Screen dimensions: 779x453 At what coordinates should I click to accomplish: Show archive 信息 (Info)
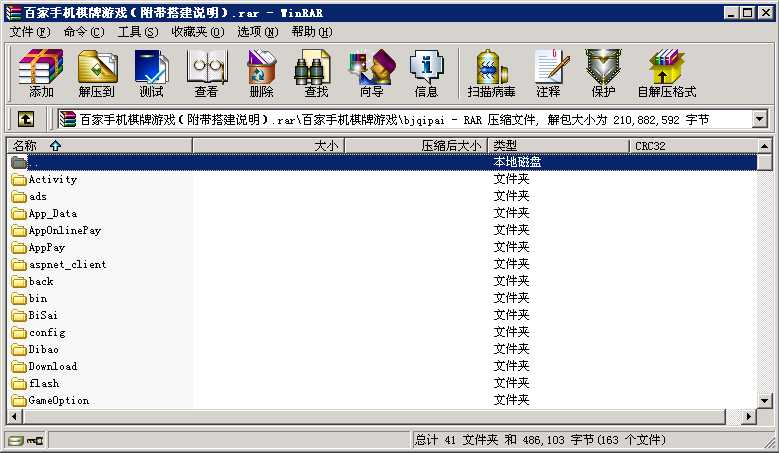click(x=426, y=73)
